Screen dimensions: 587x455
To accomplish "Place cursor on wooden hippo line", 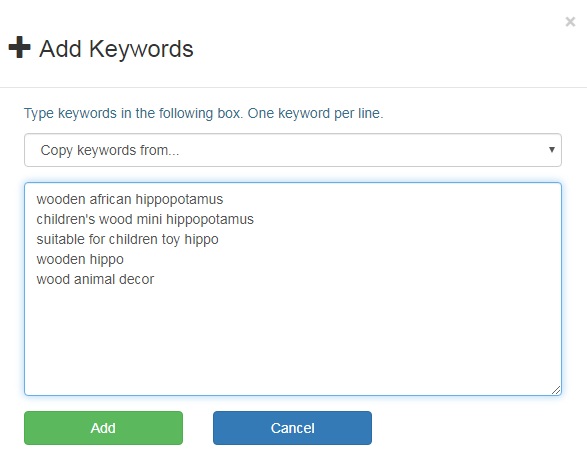I will click(x=80, y=260).
